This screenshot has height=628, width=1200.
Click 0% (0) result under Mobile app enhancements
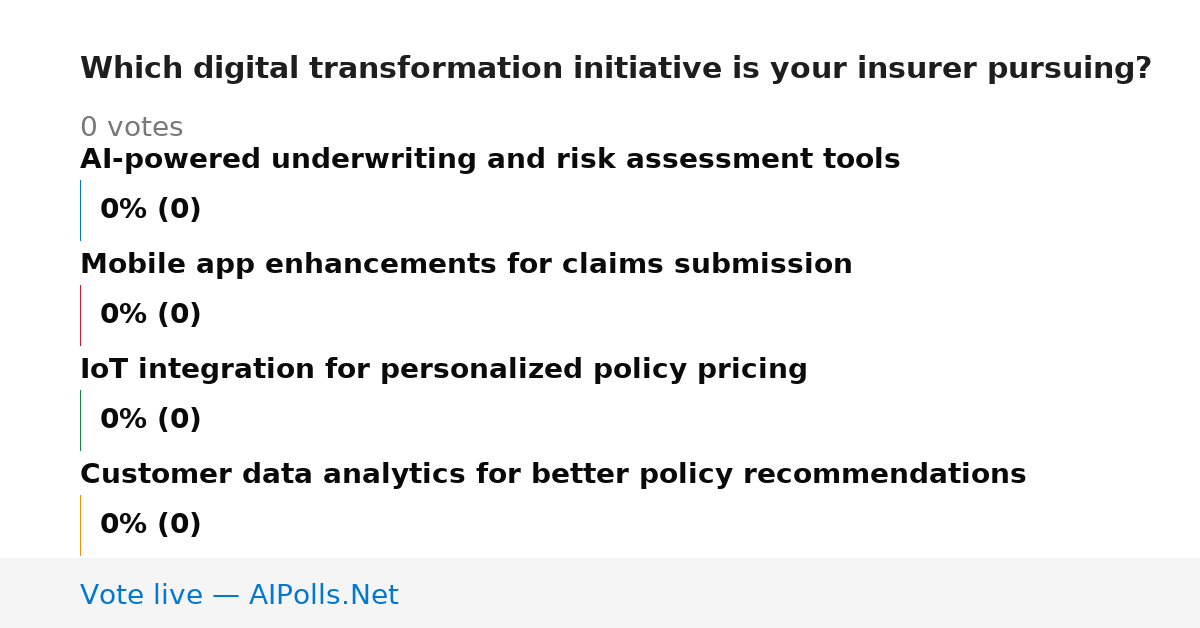click(x=151, y=315)
